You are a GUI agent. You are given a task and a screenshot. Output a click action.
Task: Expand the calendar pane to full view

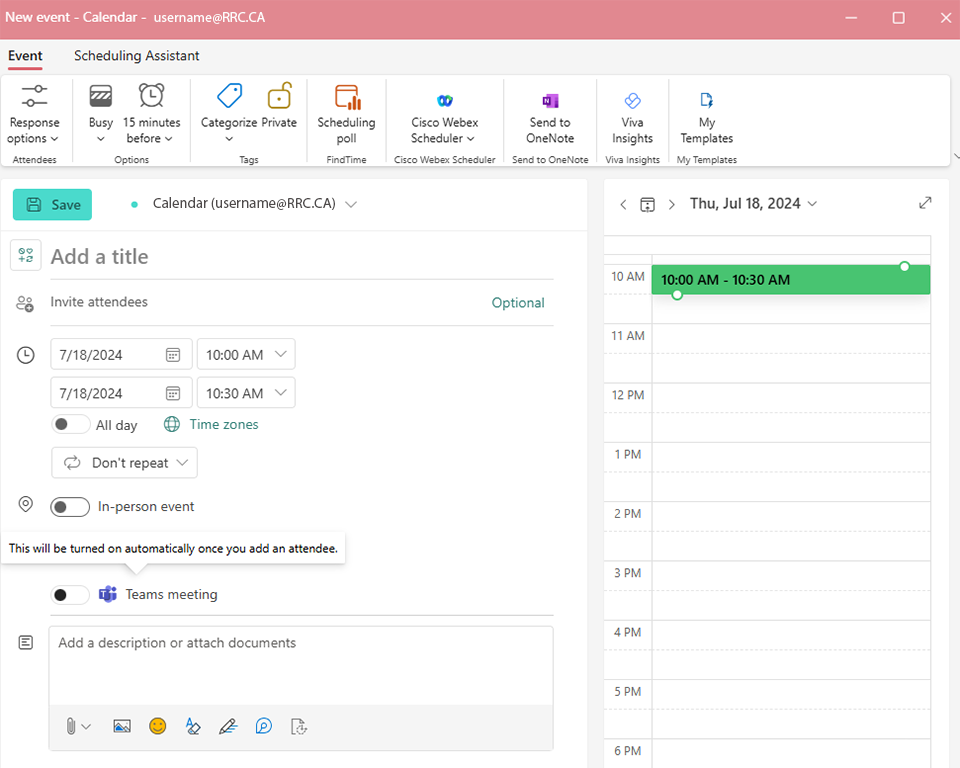pyautogui.click(x=925, y=203)
